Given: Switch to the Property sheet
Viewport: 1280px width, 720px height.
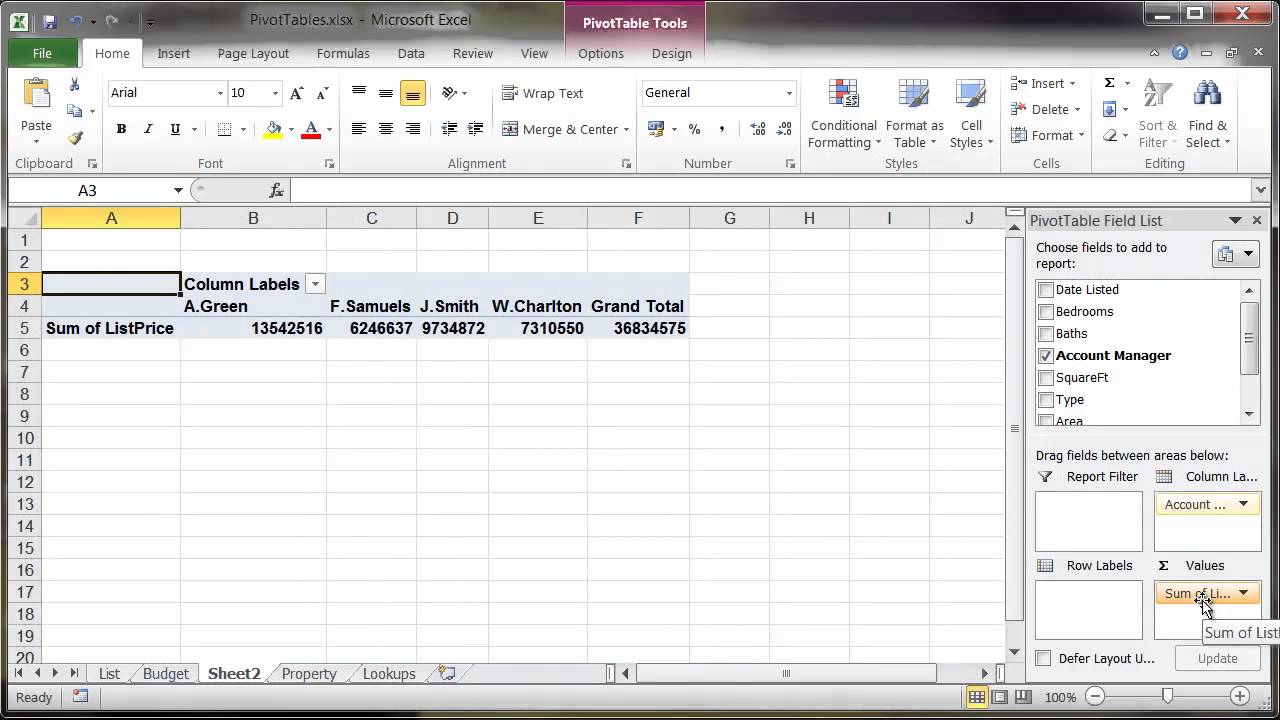Looking at the screenshot, I should (309, 673).
